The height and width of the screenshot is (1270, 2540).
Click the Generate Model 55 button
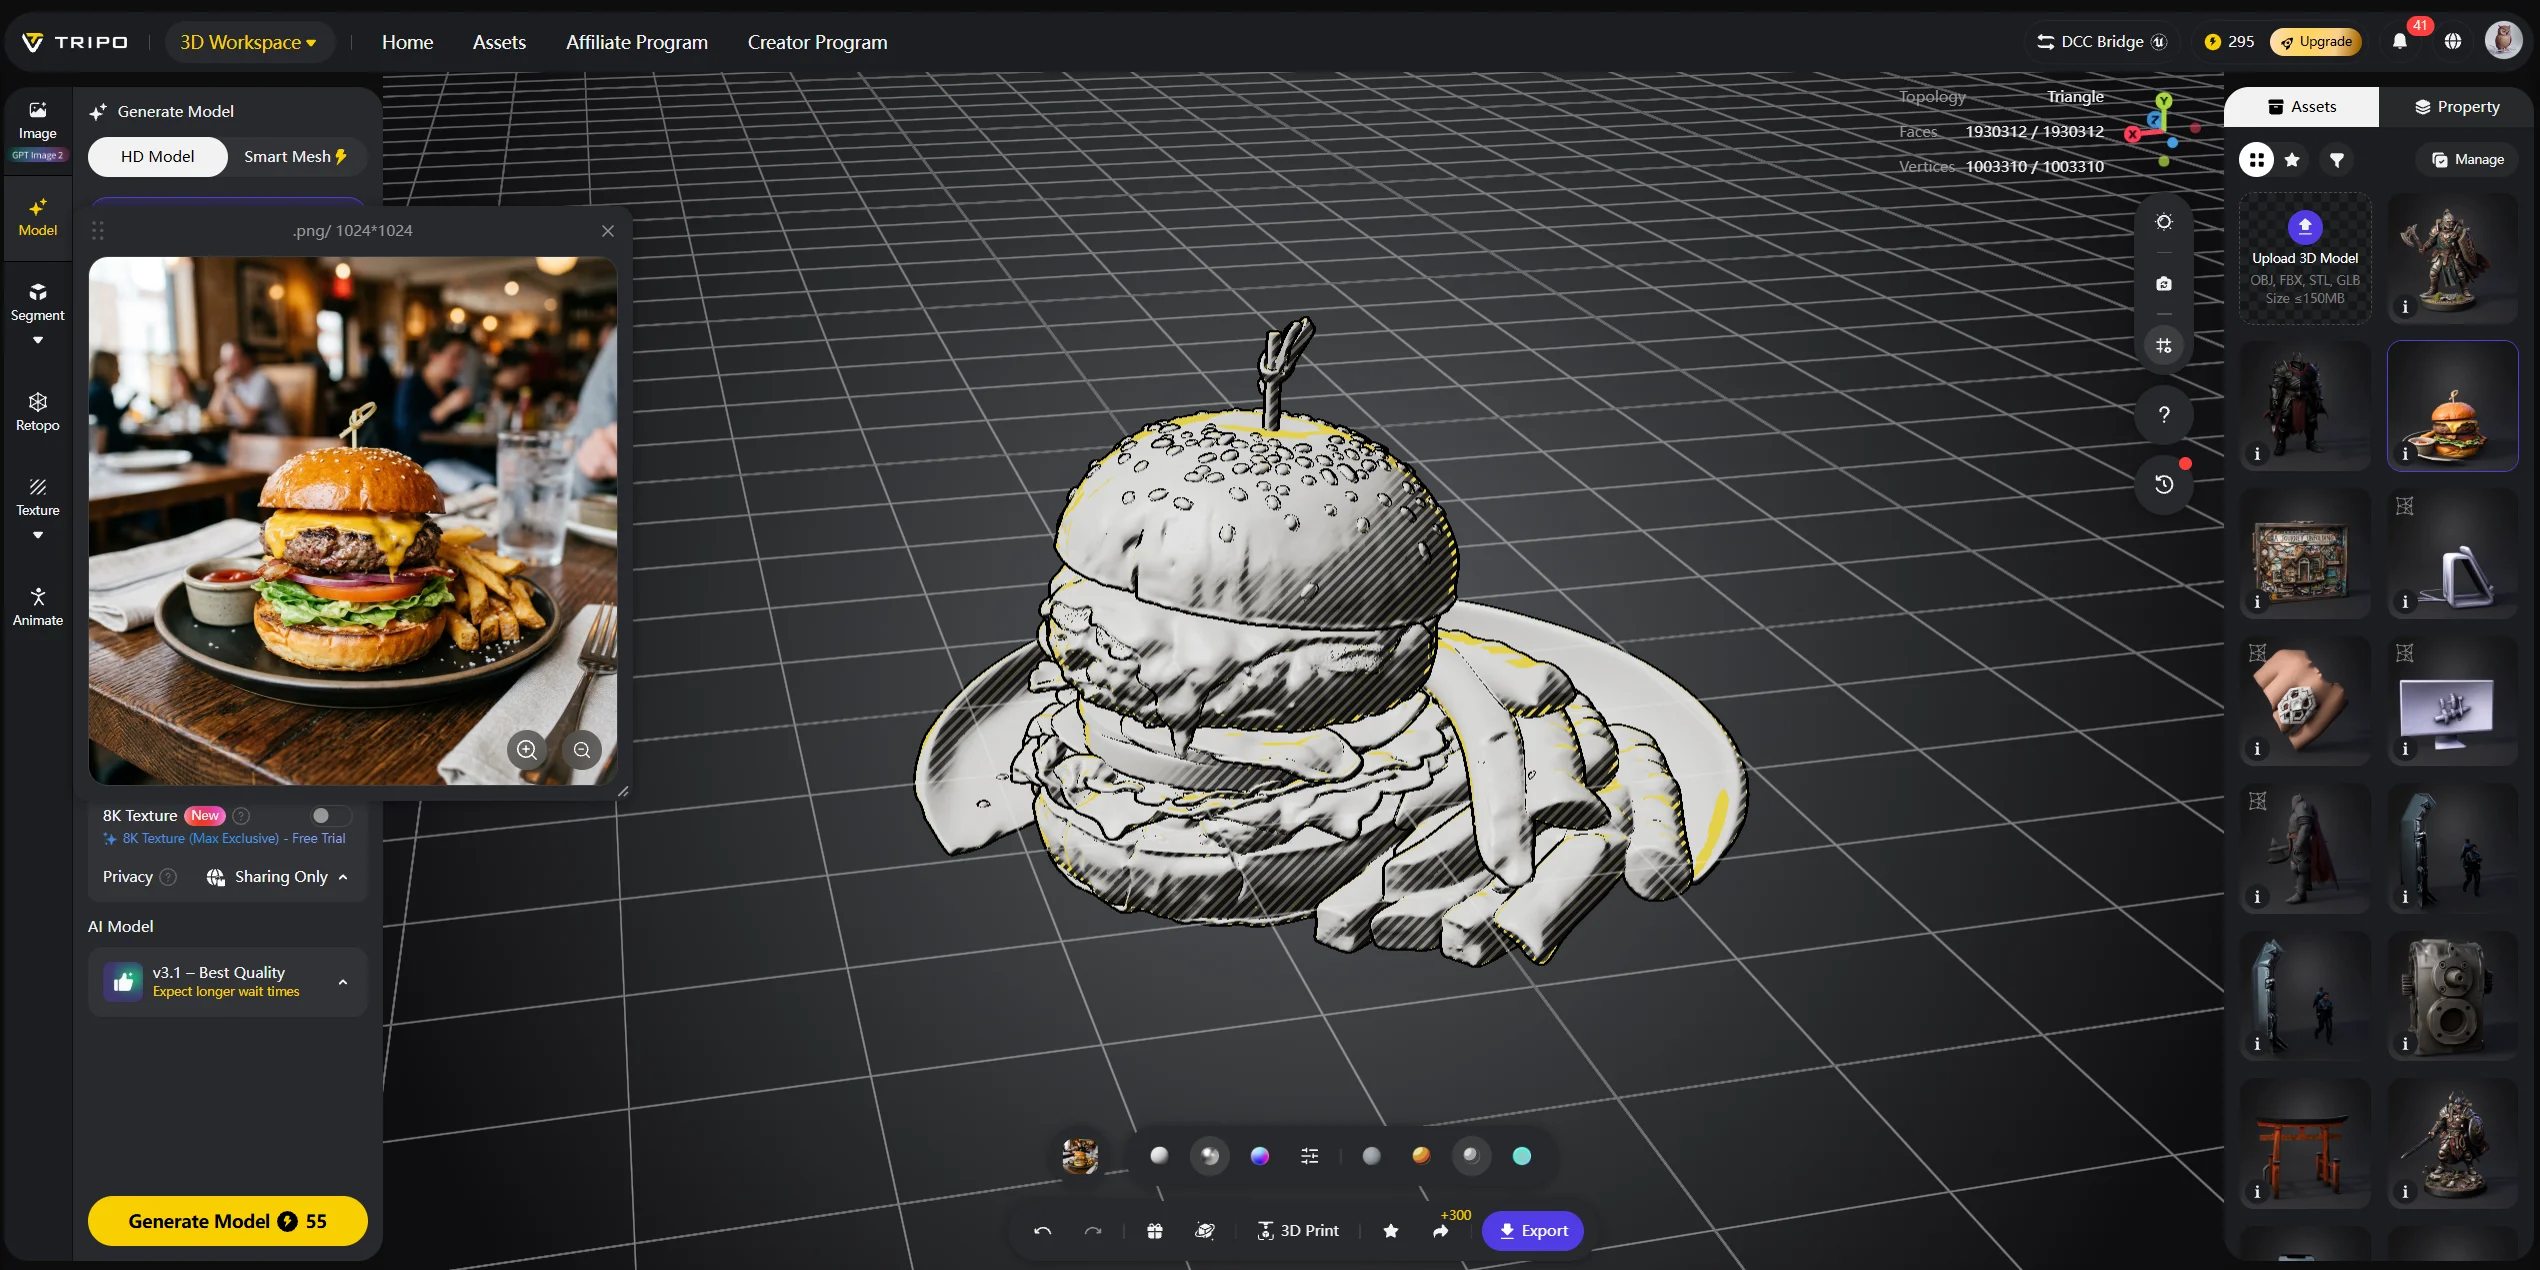pyautogui.click(x=228, y=1221)
